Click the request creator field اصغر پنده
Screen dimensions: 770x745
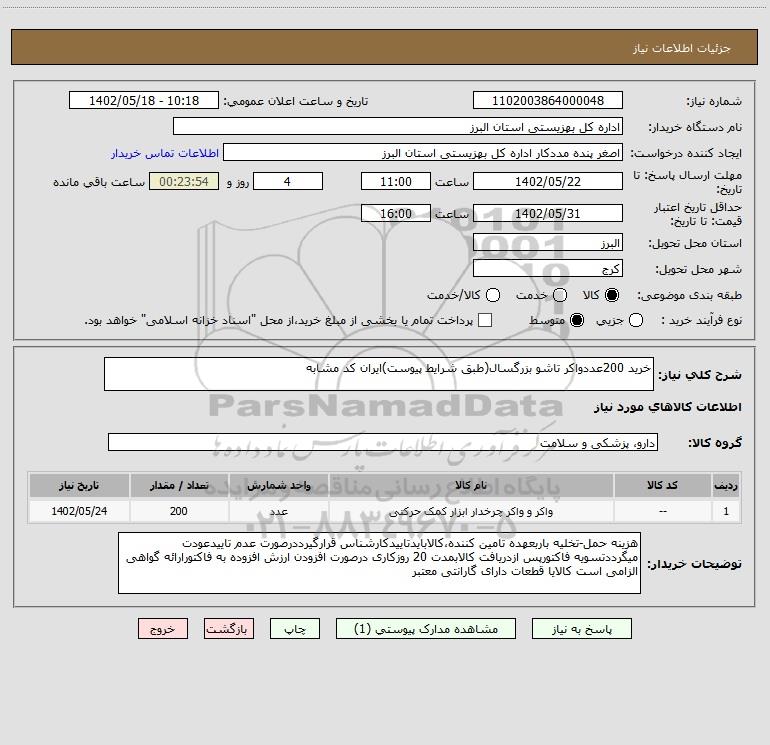tap(423, 152)
